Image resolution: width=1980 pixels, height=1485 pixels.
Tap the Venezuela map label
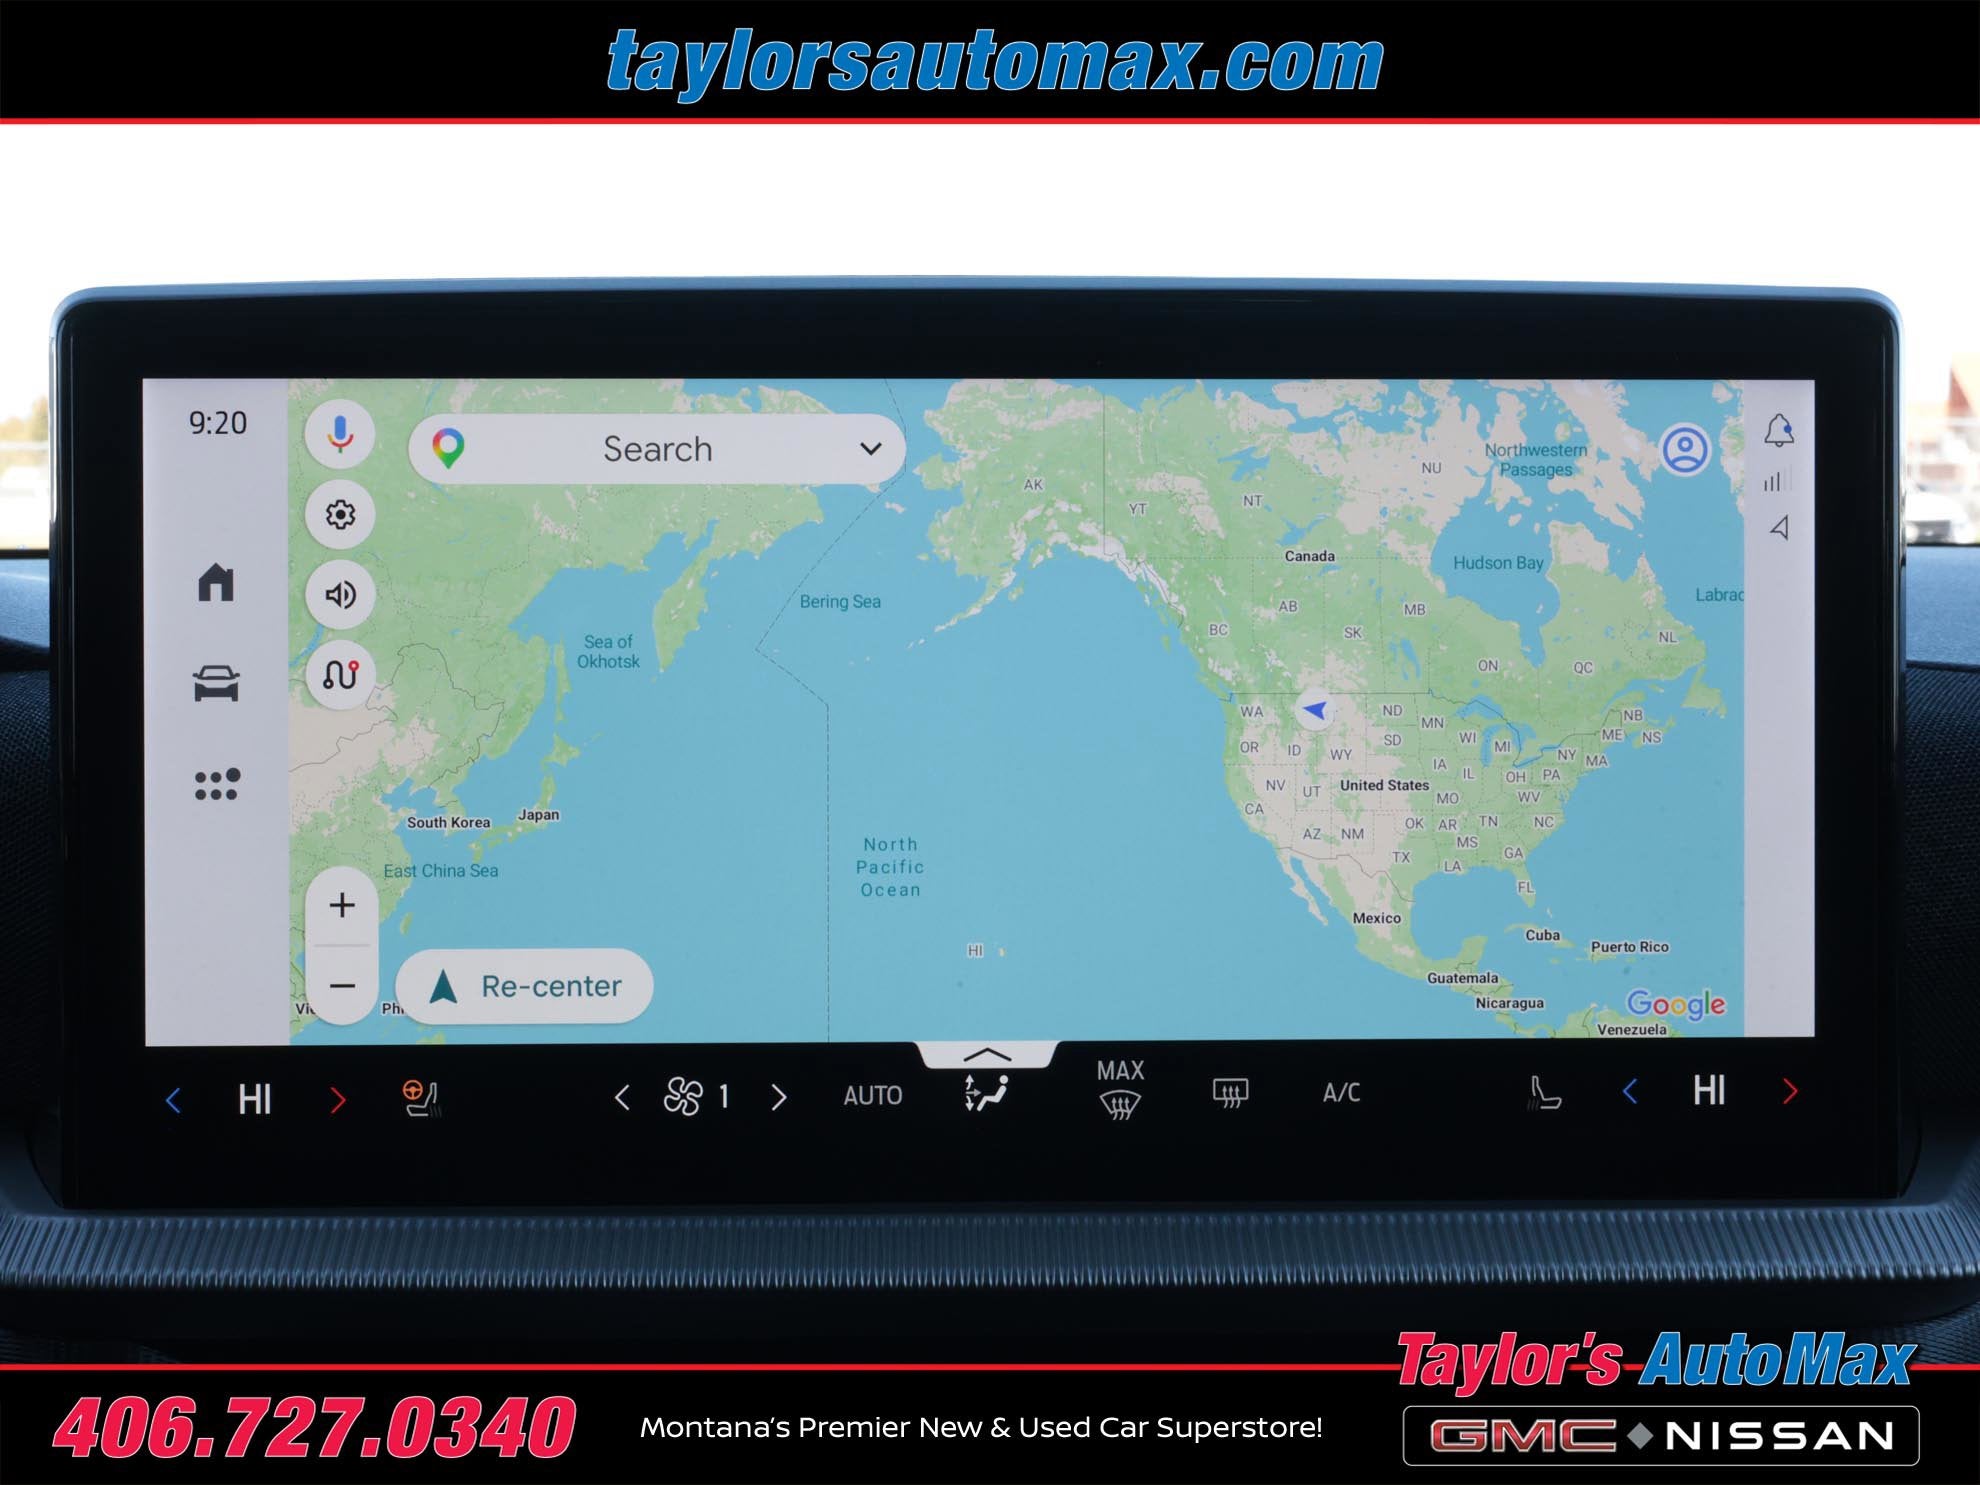(x=1632, y=1029)
